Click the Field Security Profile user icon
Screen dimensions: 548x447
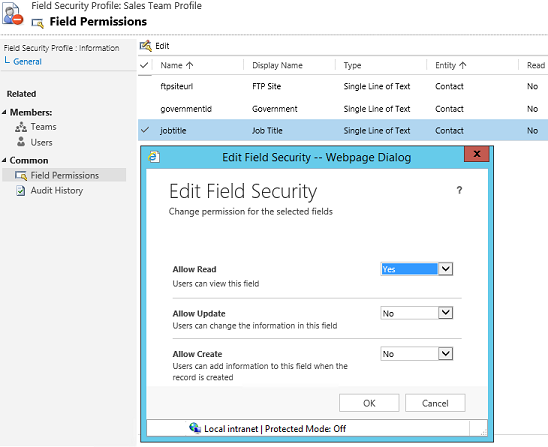point(13,14)
